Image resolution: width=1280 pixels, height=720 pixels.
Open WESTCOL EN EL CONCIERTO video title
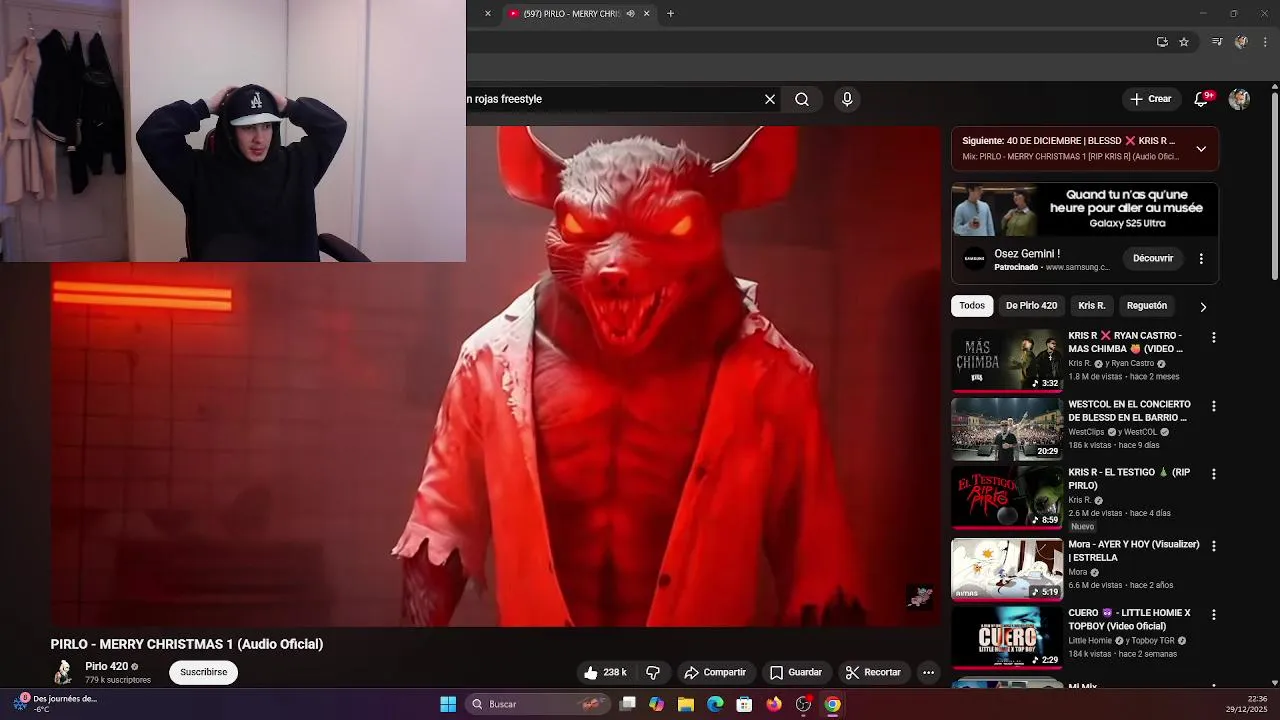[x=1129, y=411]
